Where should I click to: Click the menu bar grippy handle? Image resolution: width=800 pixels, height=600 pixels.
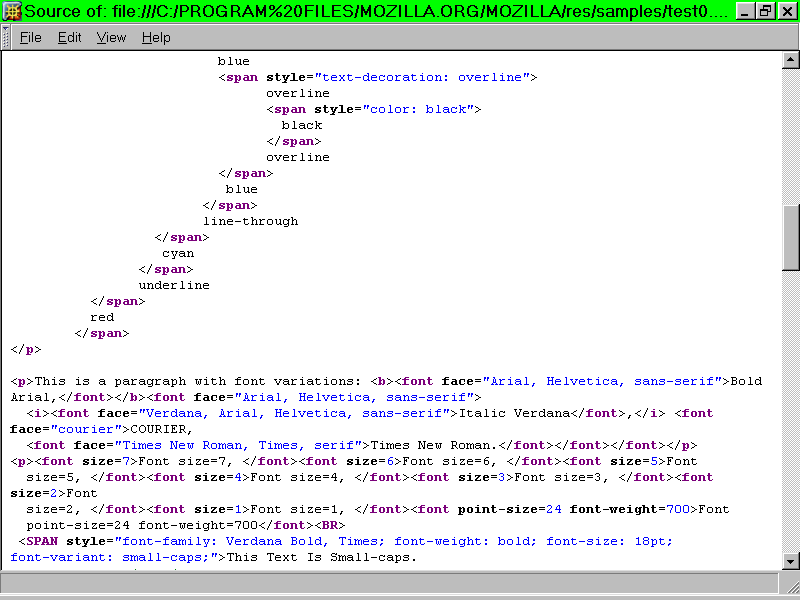tap(7, 37)
